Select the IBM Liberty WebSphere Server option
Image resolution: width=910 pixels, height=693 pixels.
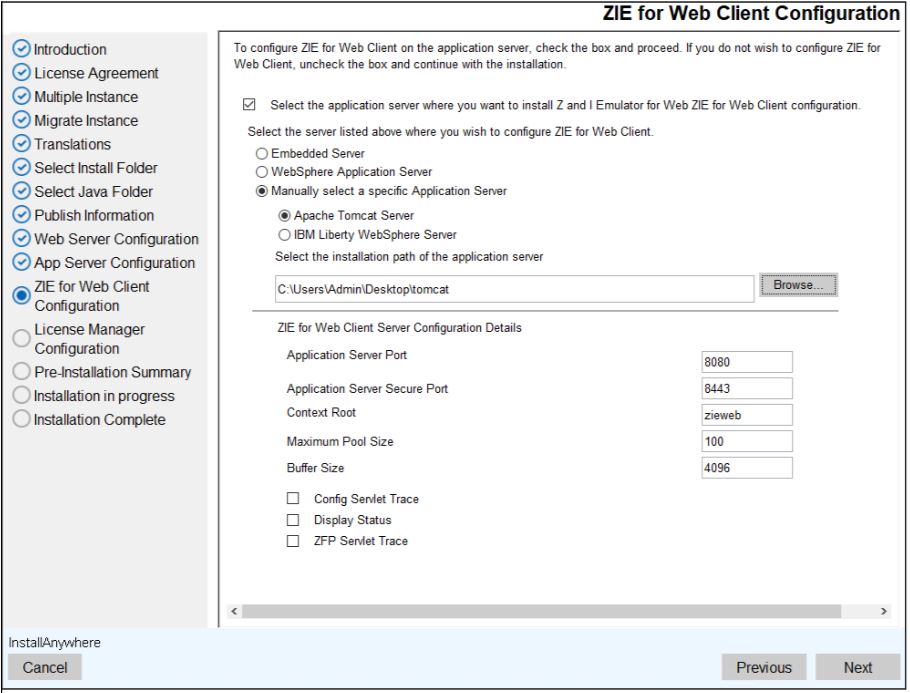284,235
